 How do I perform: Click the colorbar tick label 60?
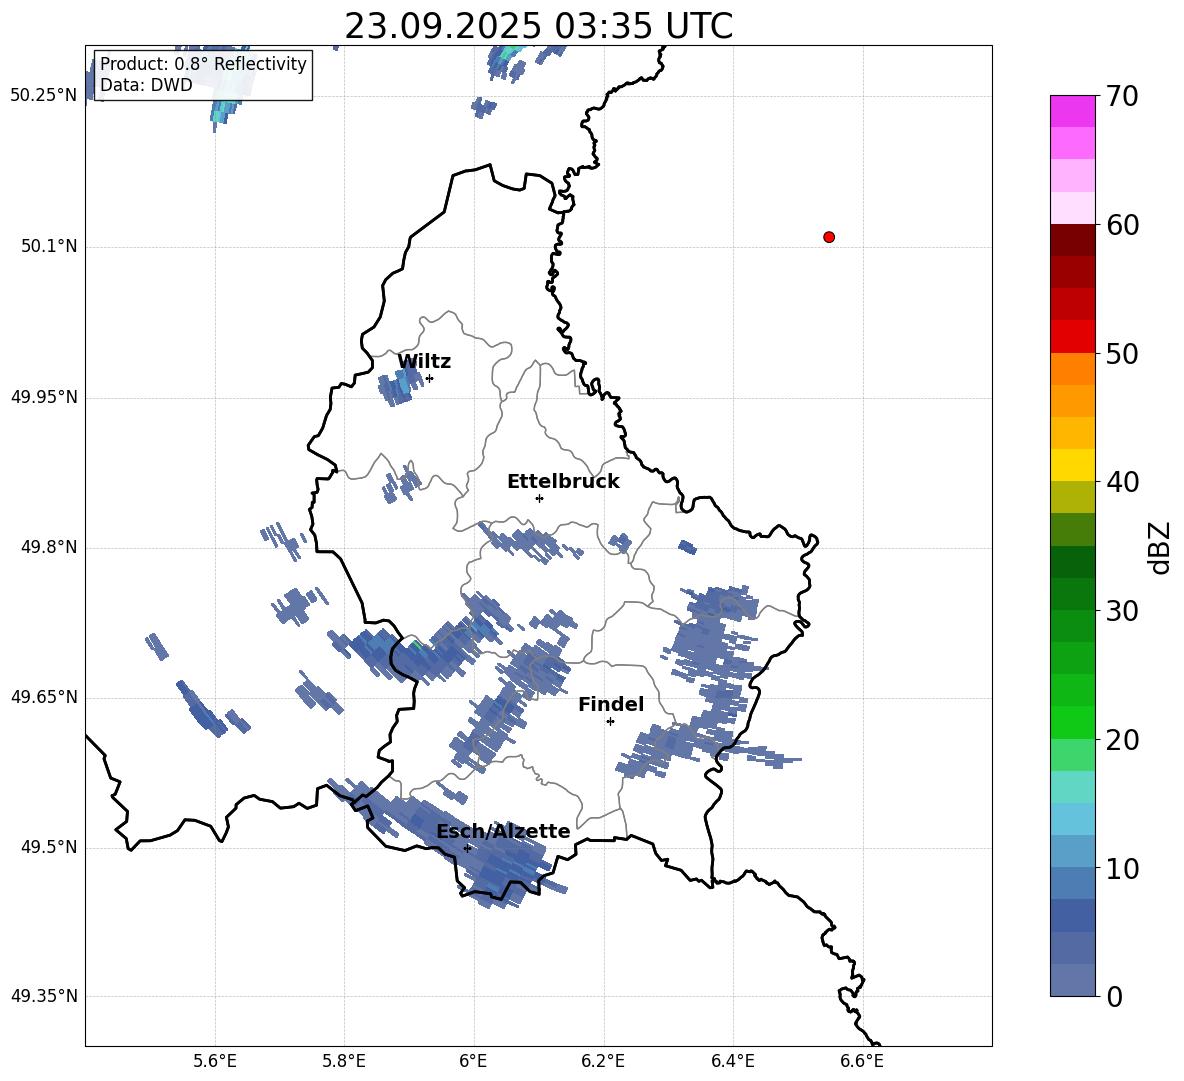coord(1122,225)
